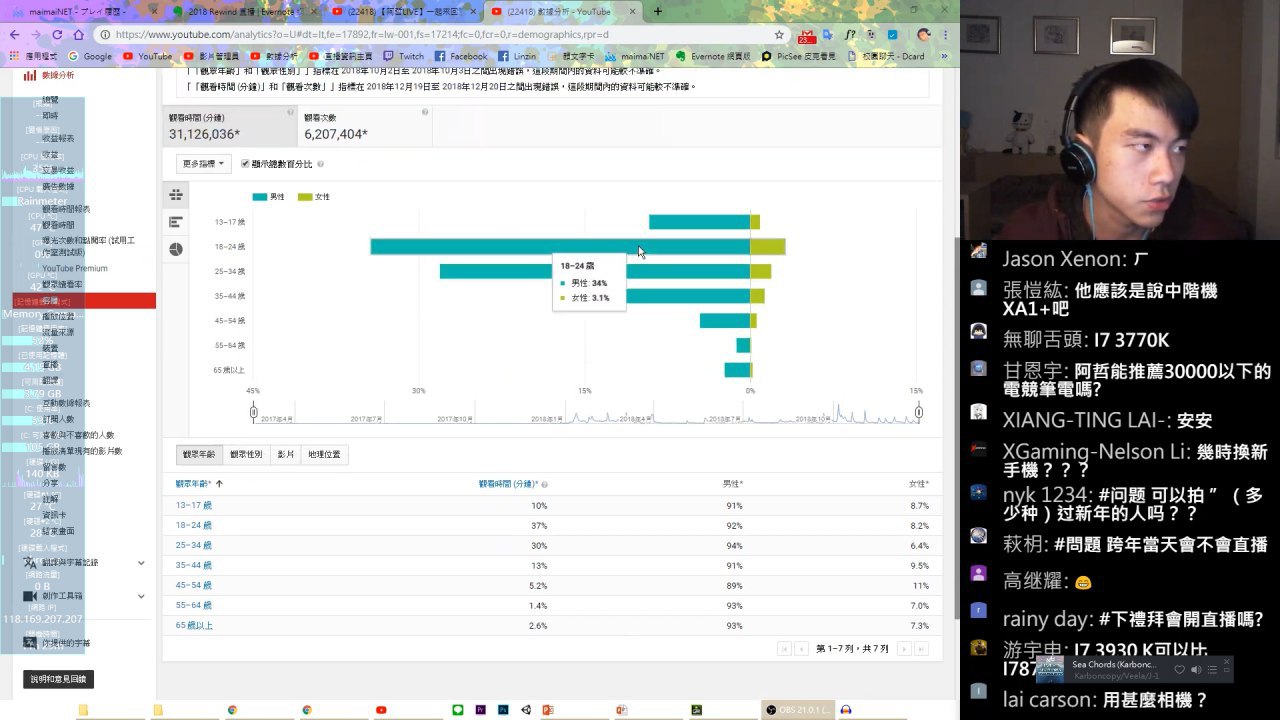Open the 訂閱人數 sidebar report
Image resolution: width=1280 pixels, height=720 pixels.
[58, 419]
